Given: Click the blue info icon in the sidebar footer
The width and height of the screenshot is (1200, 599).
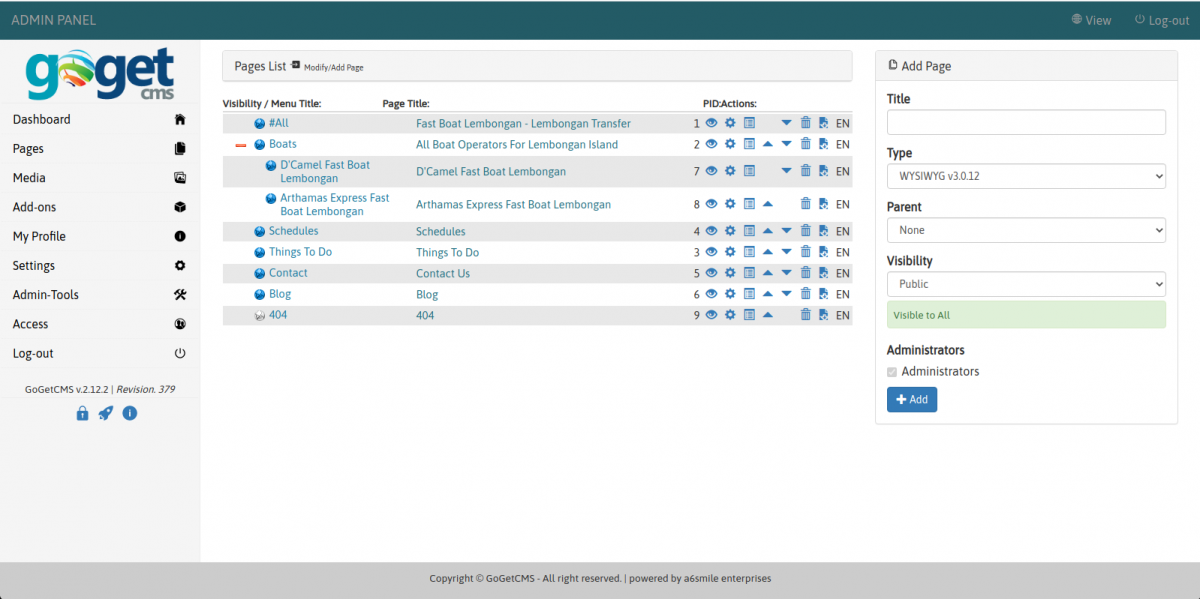Looking at the screenshot, I should 129,413.
